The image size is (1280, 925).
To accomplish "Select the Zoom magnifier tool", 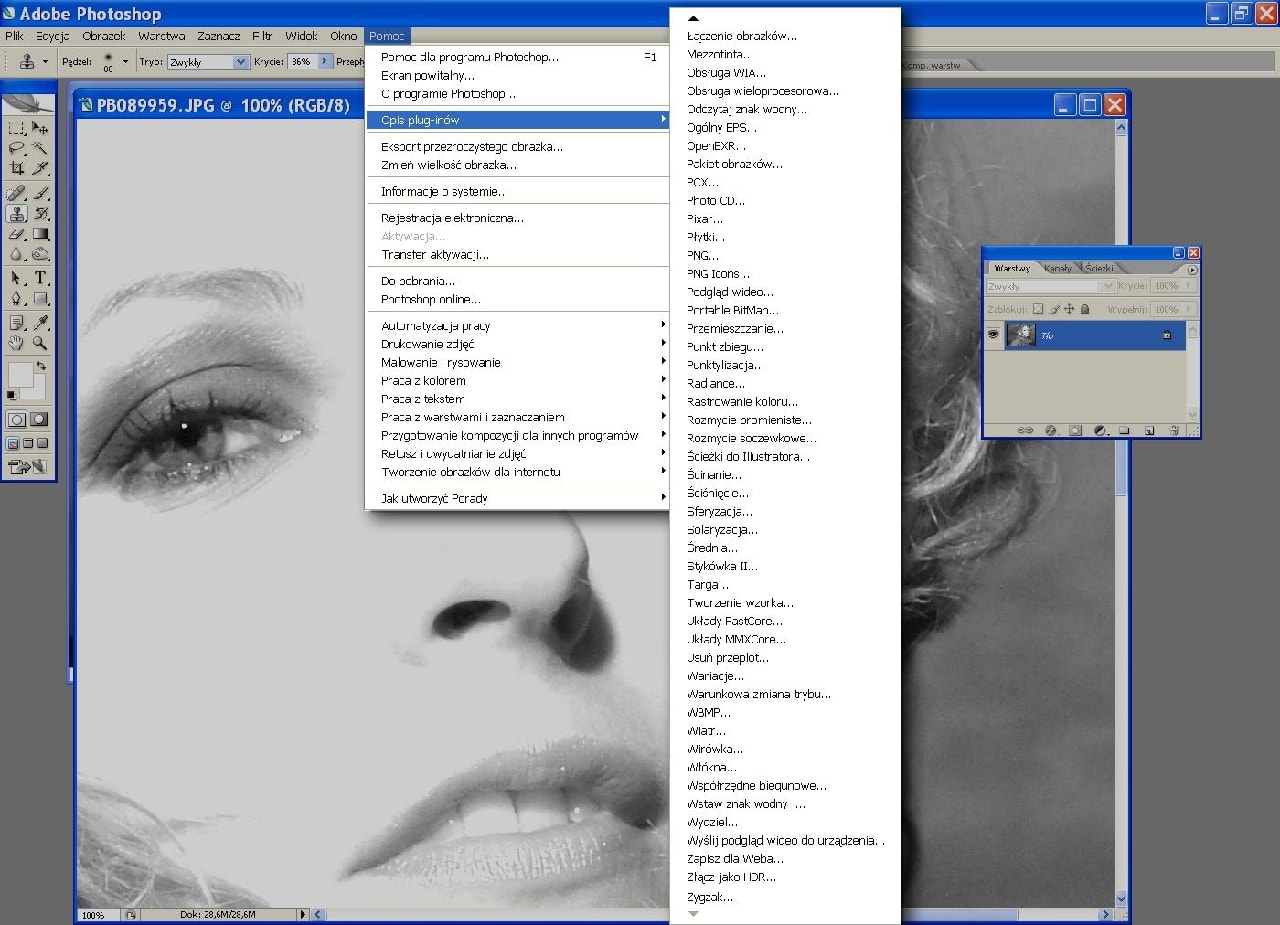I will pos(41,343).
